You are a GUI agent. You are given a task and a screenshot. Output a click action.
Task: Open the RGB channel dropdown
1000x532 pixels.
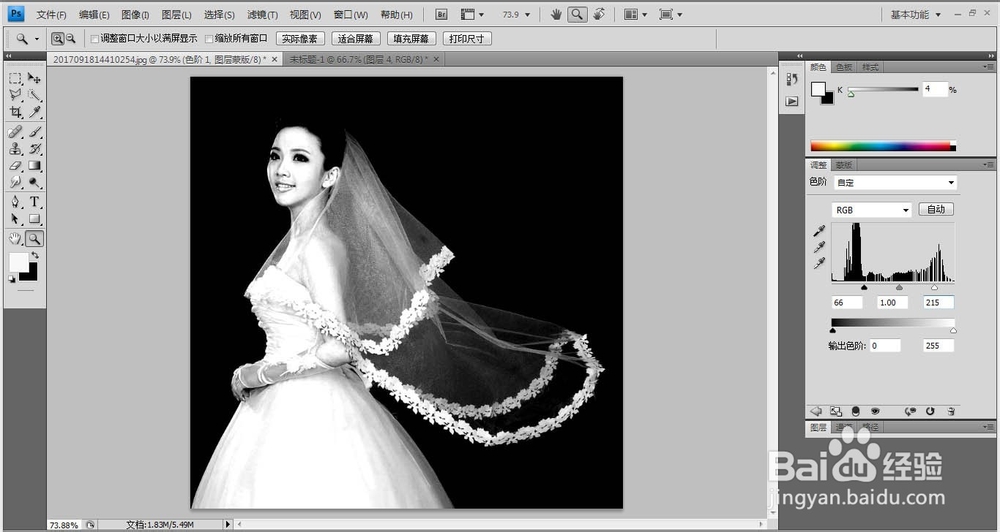(x=872, y=210)
